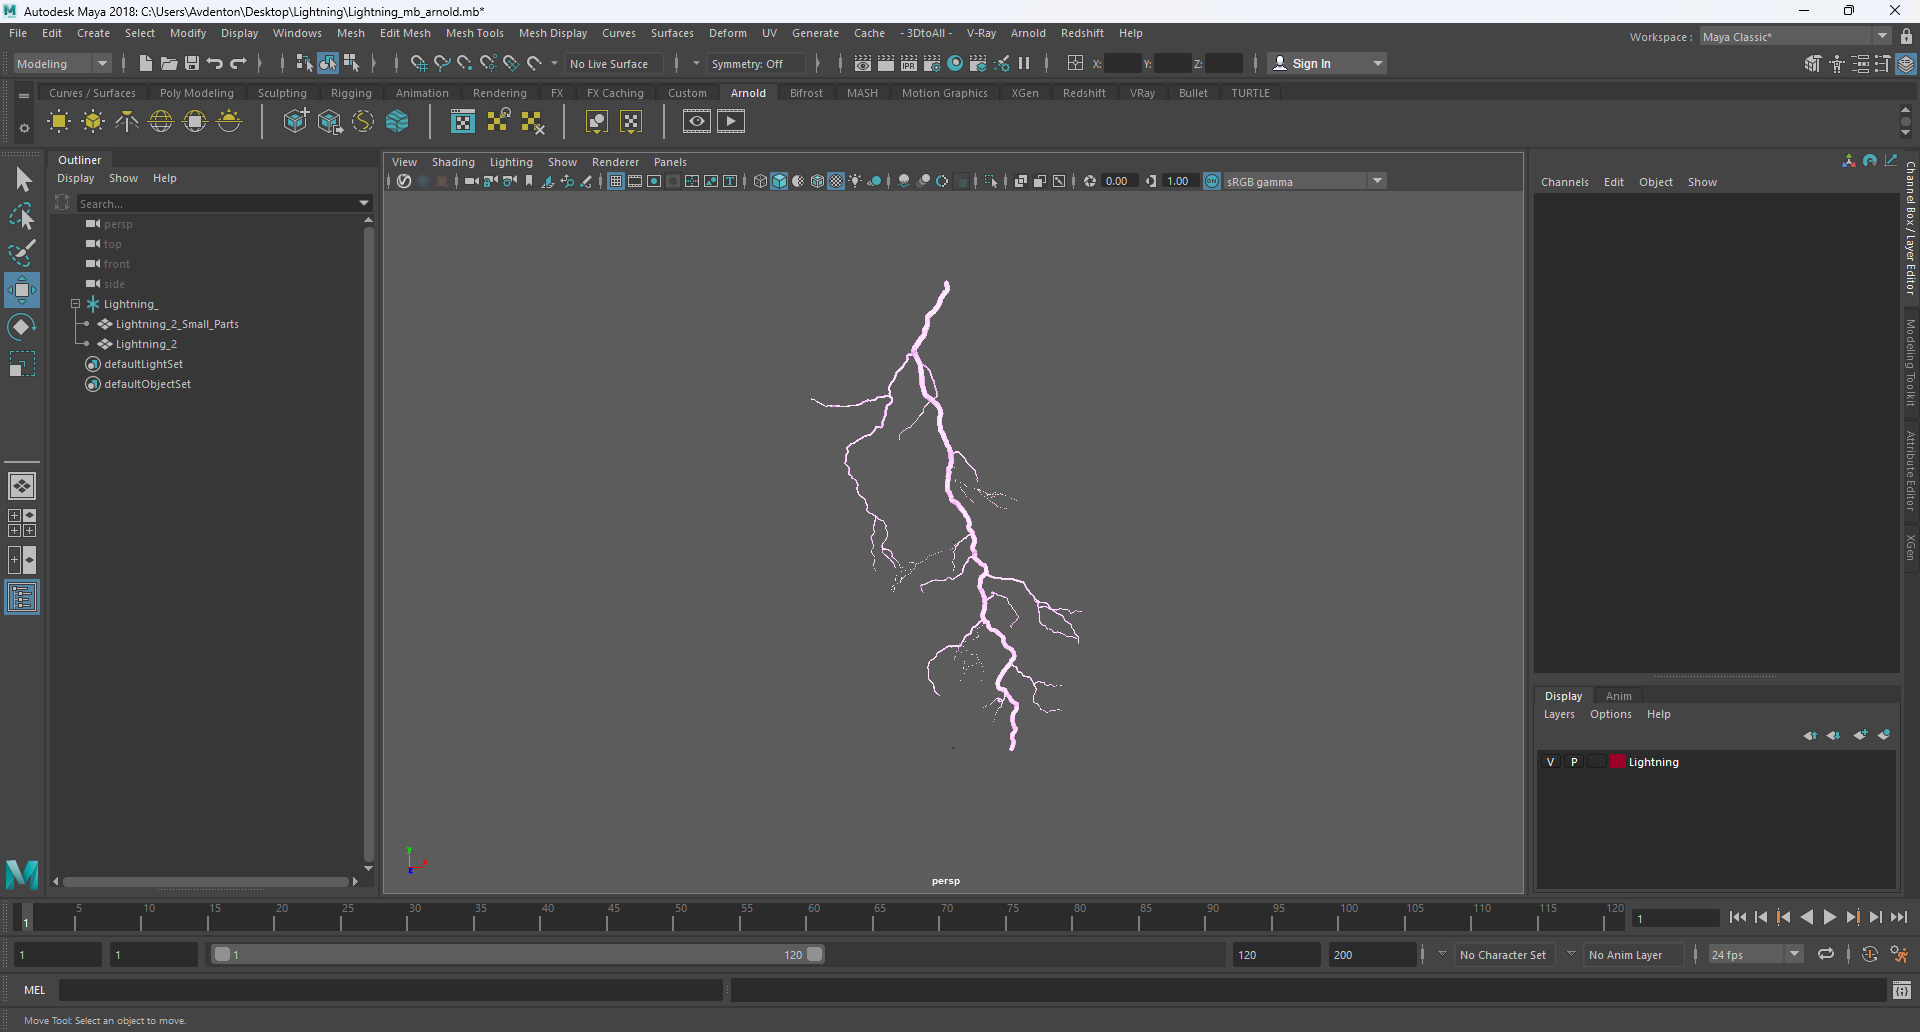Redo the last undone action

pos(238,63)
